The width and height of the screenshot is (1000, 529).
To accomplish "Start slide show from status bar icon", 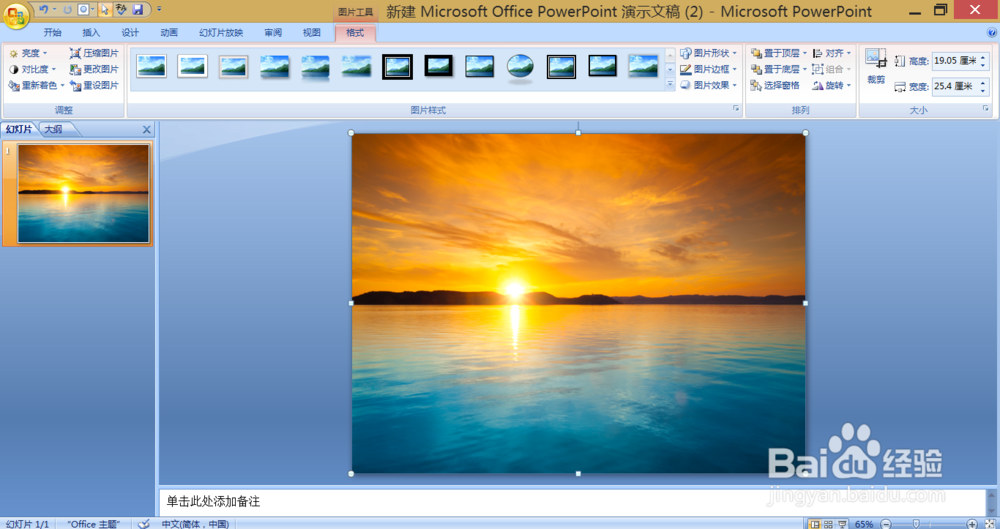I will 842,524.
